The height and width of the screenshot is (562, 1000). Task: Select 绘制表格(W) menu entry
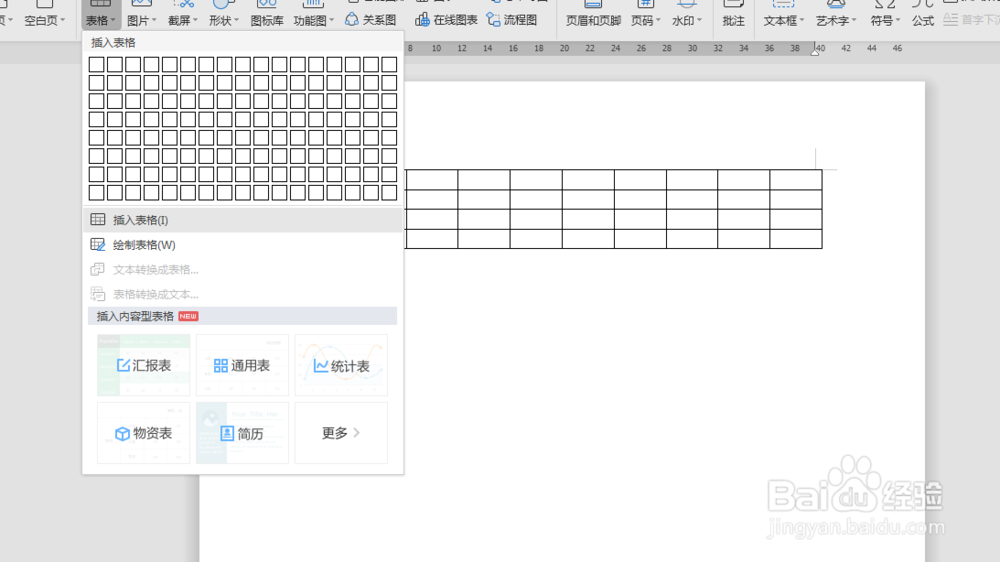coord(243,245)
